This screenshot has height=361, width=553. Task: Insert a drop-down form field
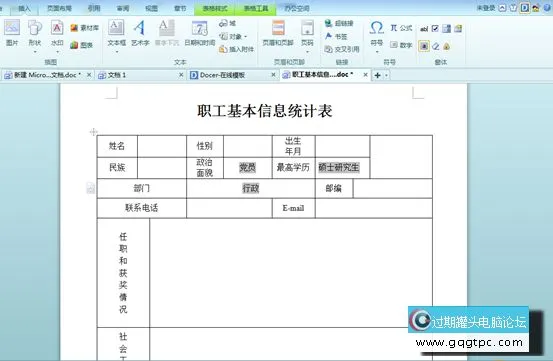click(446, 29)
